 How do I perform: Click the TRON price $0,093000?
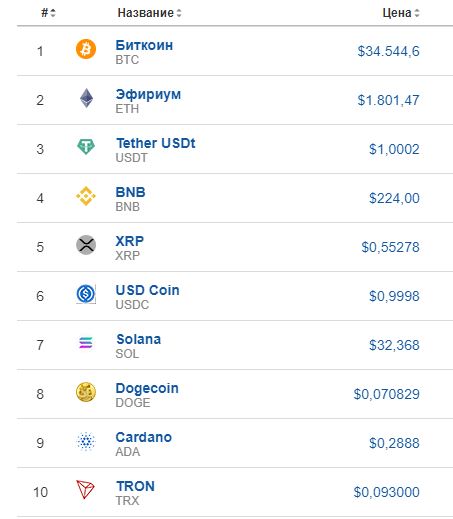(387, 492)
